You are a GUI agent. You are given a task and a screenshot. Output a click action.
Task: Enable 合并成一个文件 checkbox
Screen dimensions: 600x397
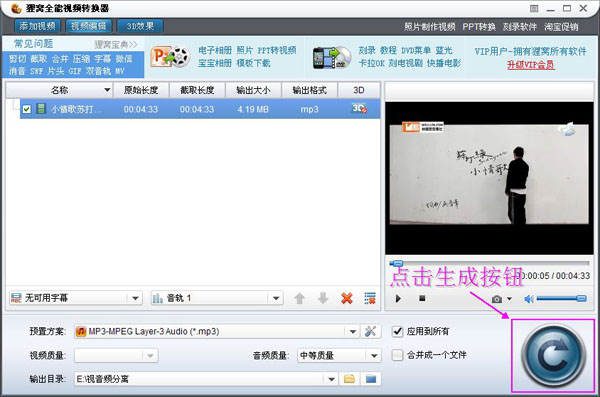pyautogui.click(x=398, y=355)
